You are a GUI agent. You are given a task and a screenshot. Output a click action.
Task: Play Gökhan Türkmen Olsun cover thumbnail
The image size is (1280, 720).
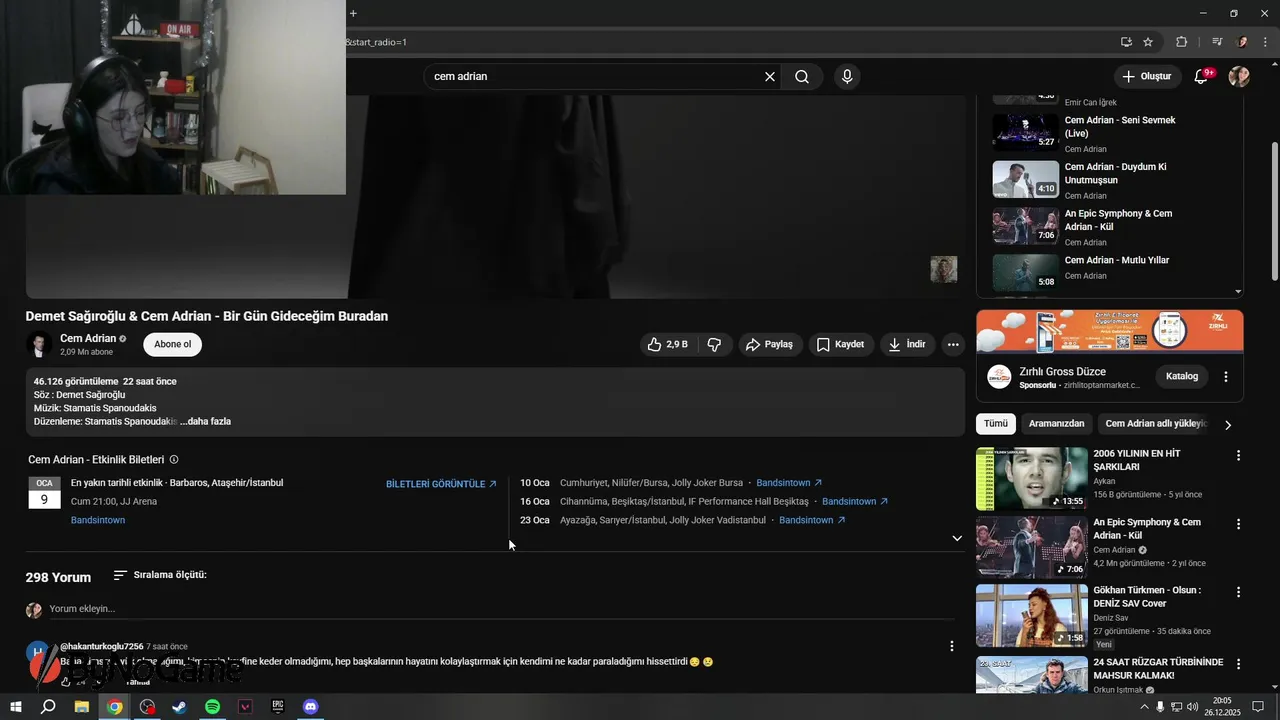point(1032,616)
